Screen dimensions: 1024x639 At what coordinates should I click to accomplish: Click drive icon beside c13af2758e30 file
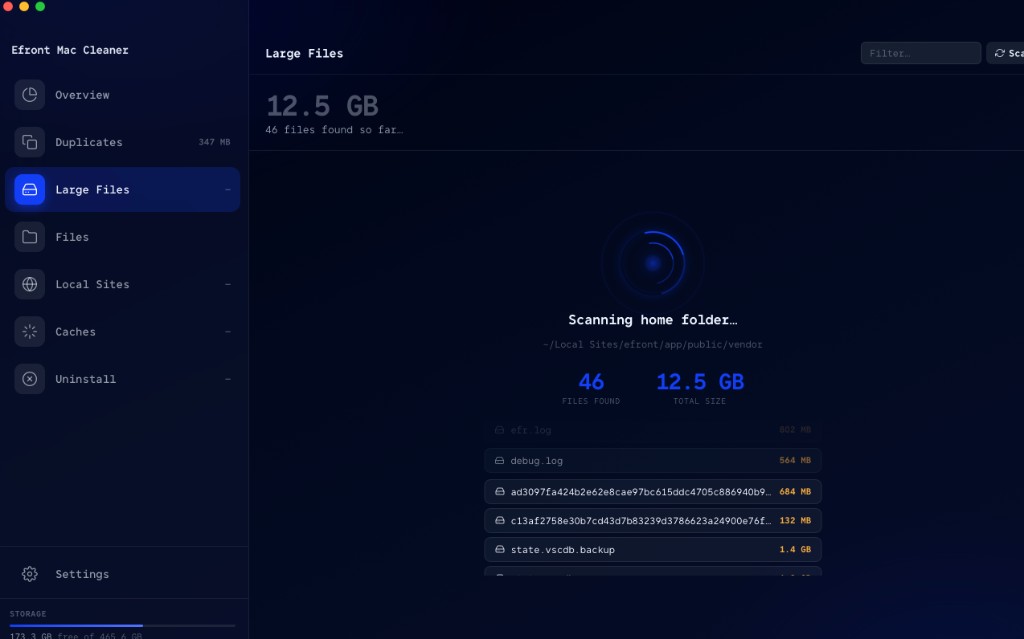point(500,521)
